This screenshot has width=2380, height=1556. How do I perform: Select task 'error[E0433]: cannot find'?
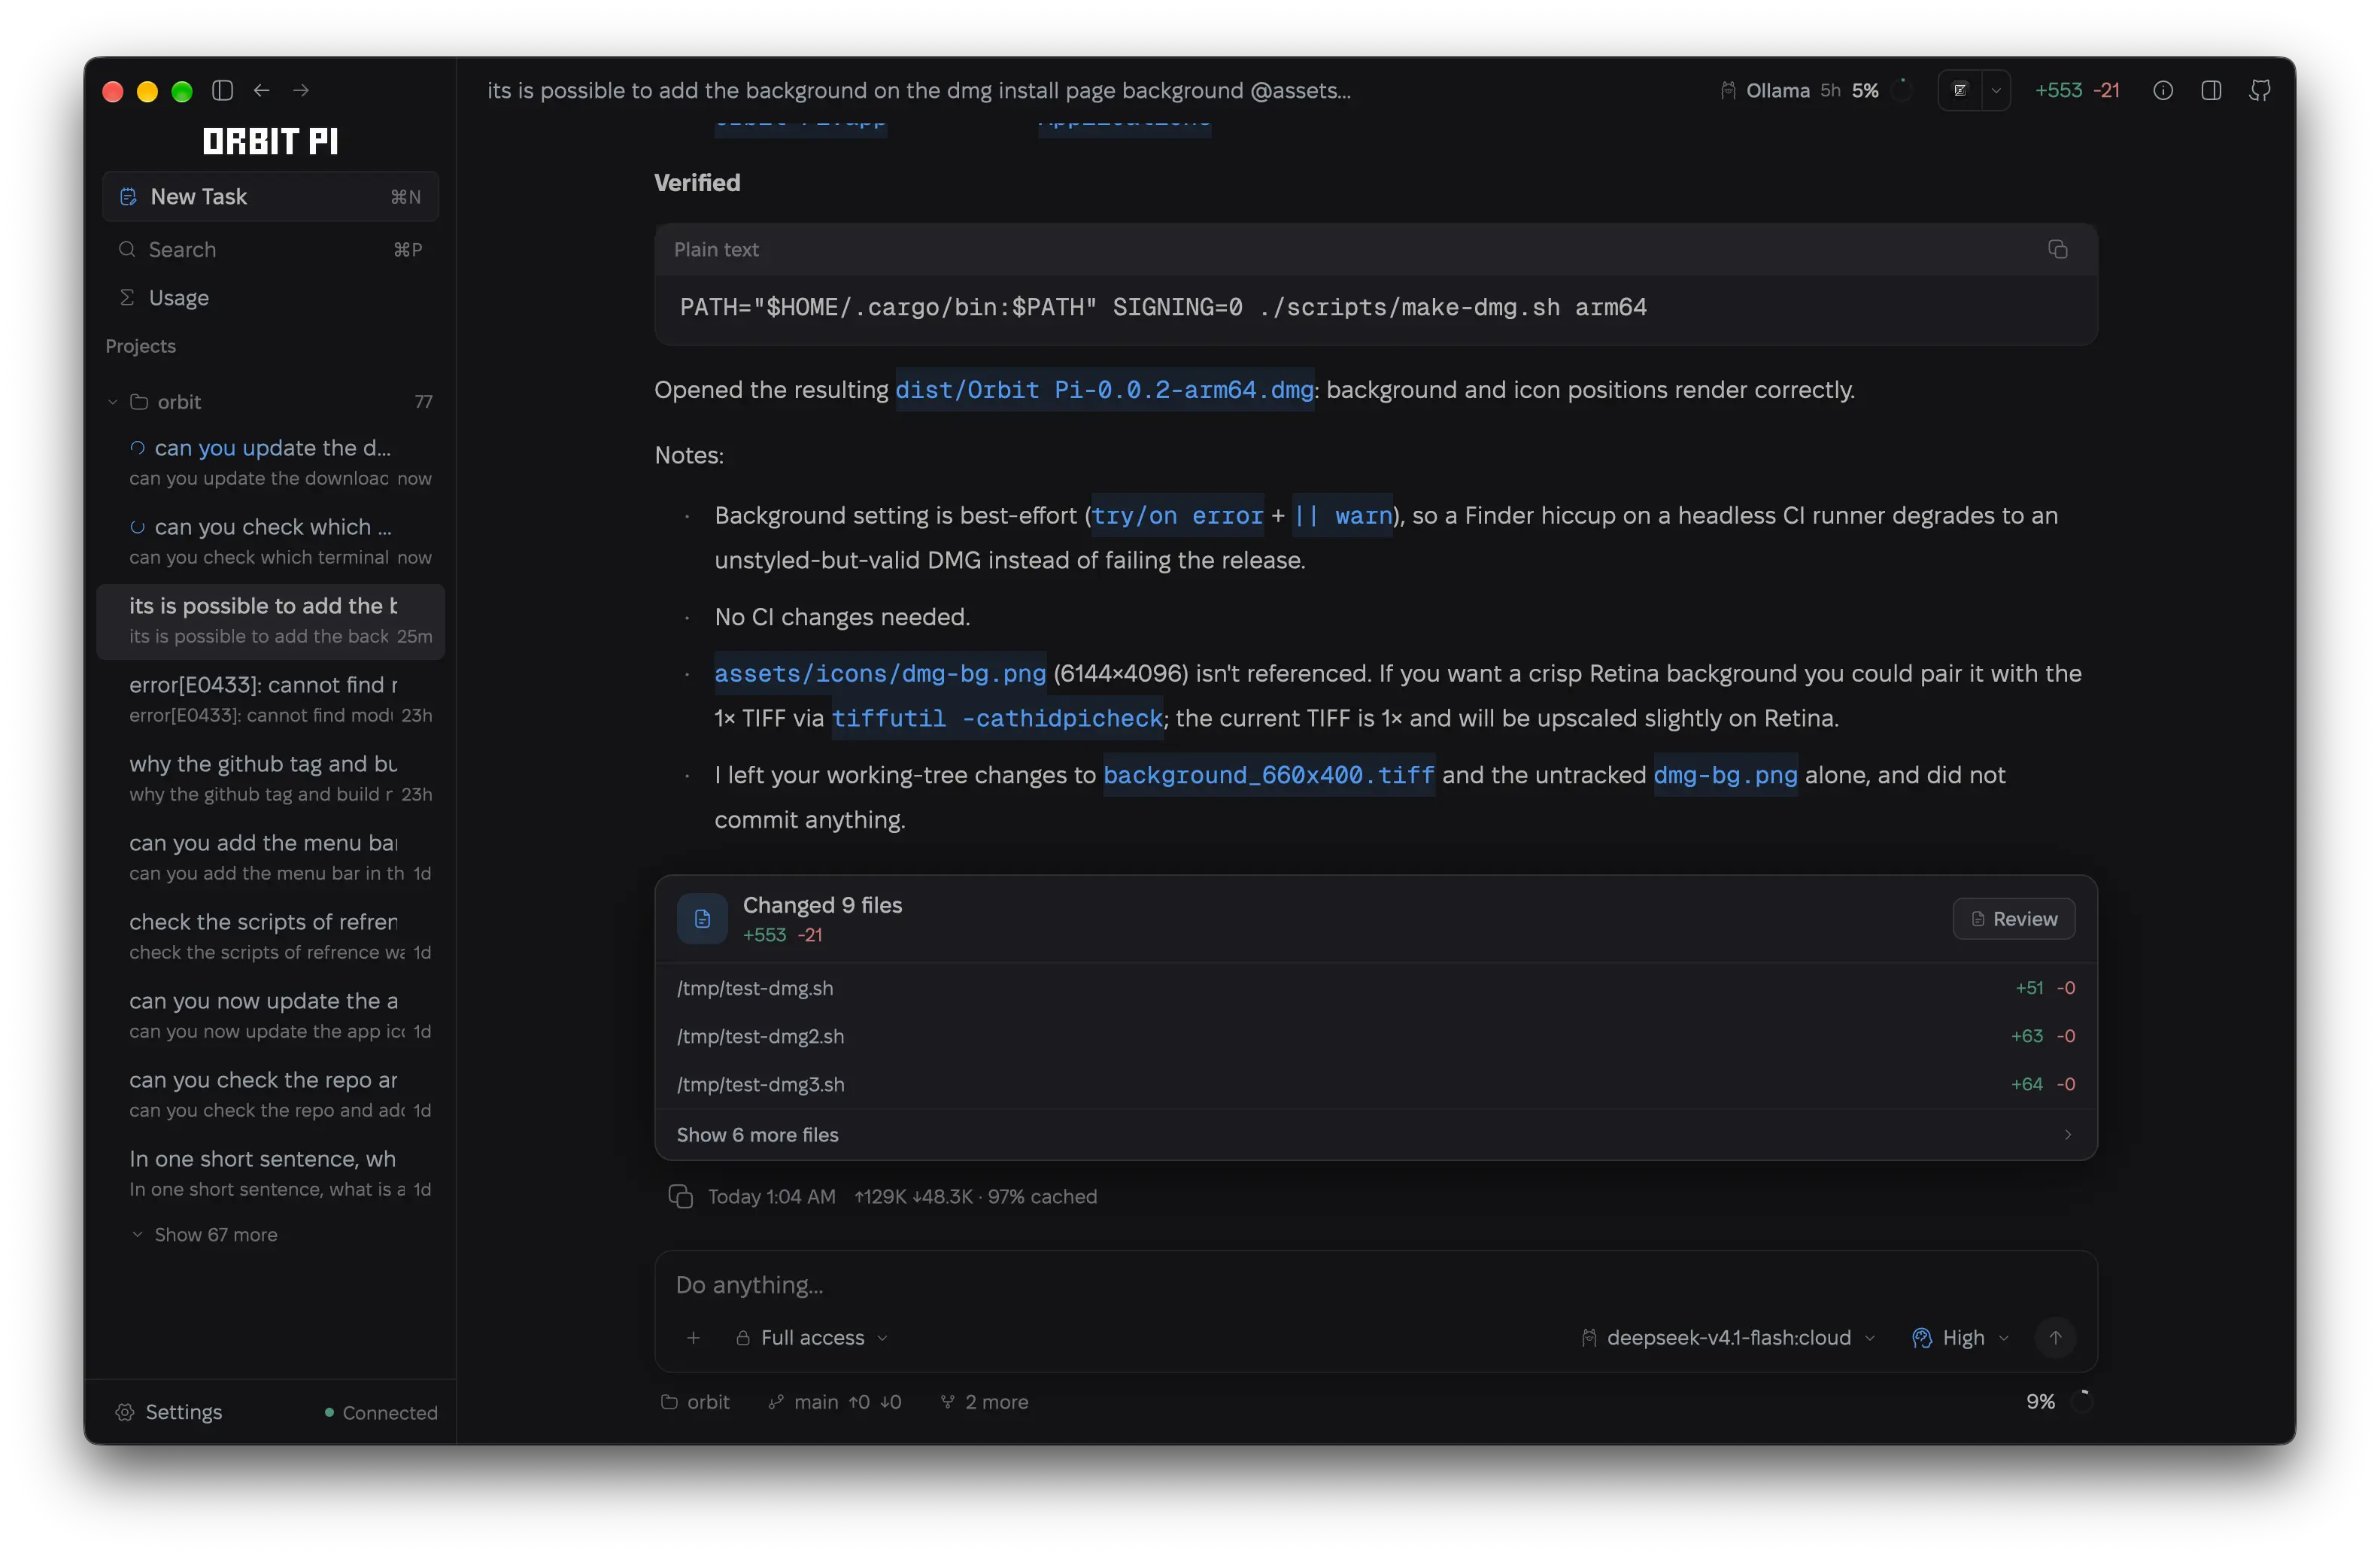[x=270, y=699]
